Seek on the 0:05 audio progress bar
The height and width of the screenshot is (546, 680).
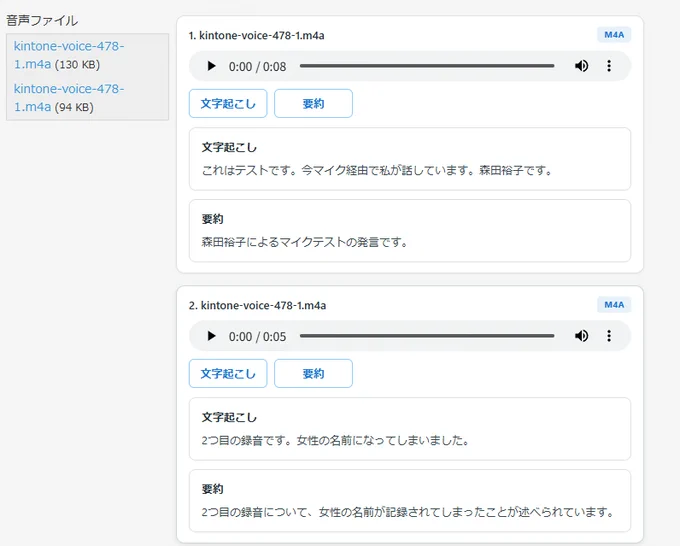(427, 336)
